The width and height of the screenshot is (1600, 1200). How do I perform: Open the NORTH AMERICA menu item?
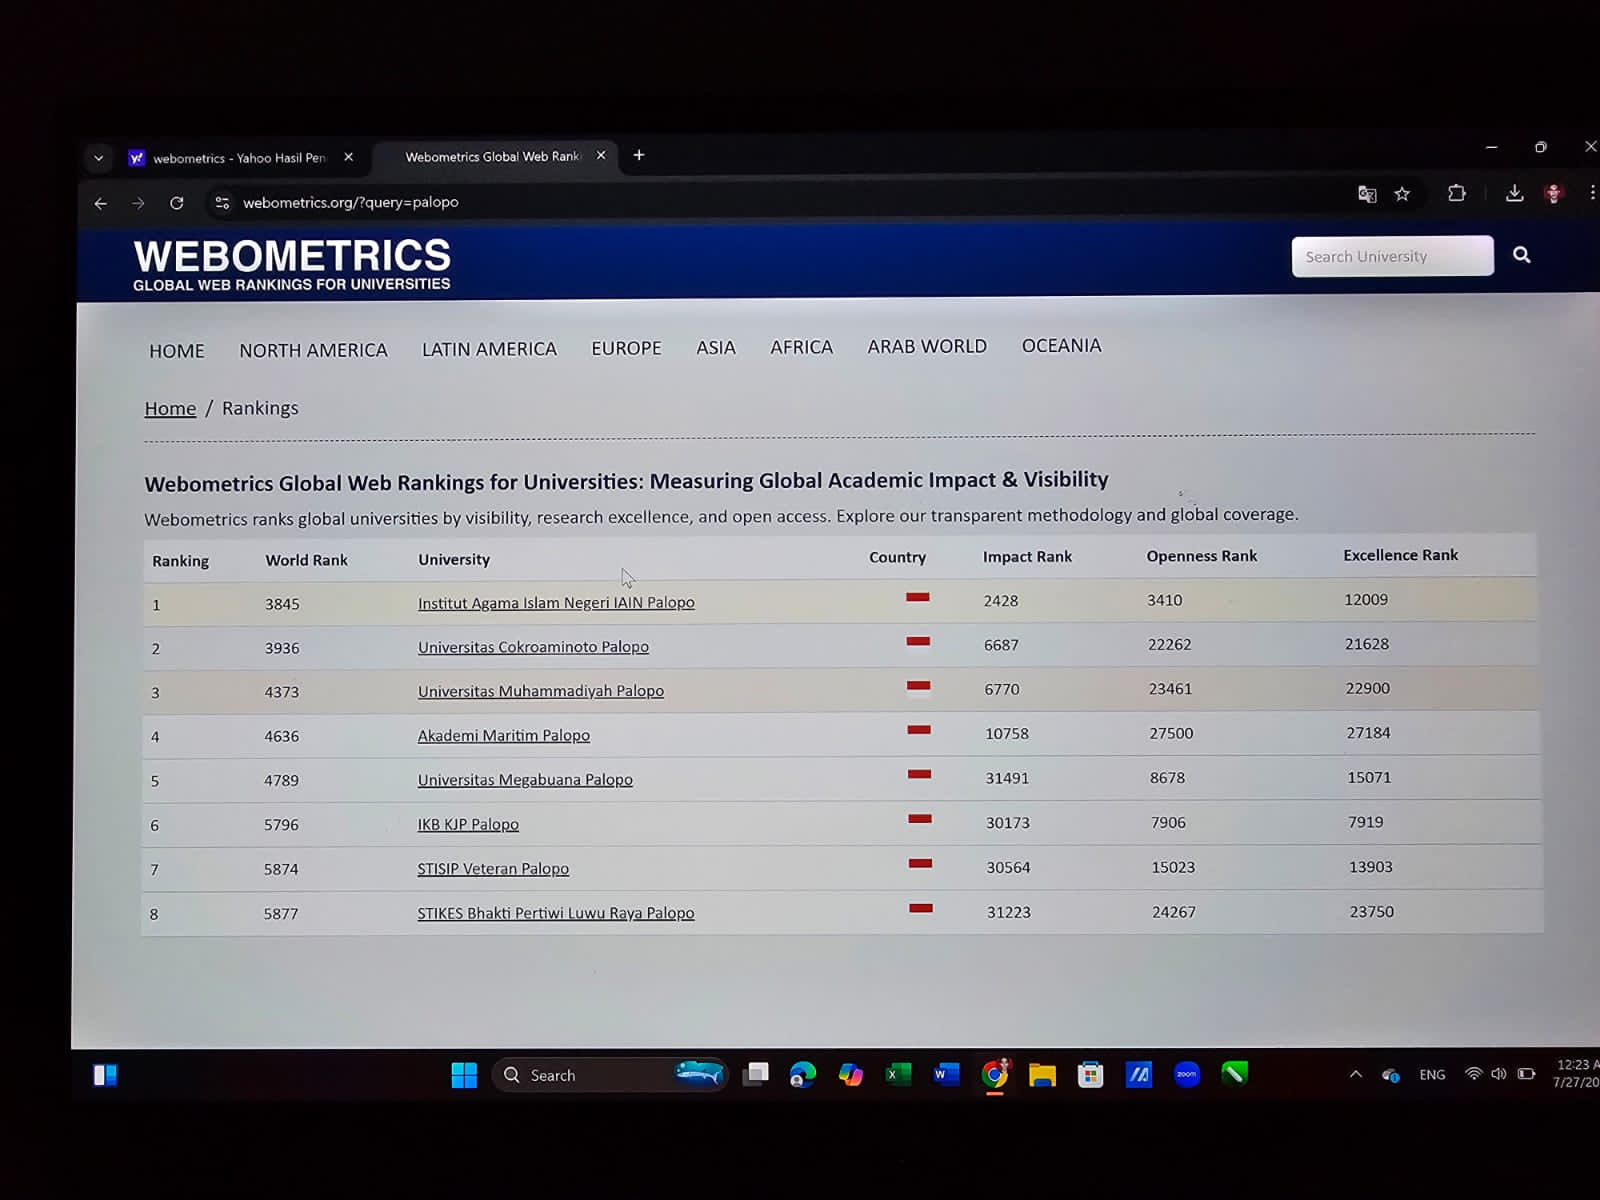pyautogui.click(x=313, y=350)
